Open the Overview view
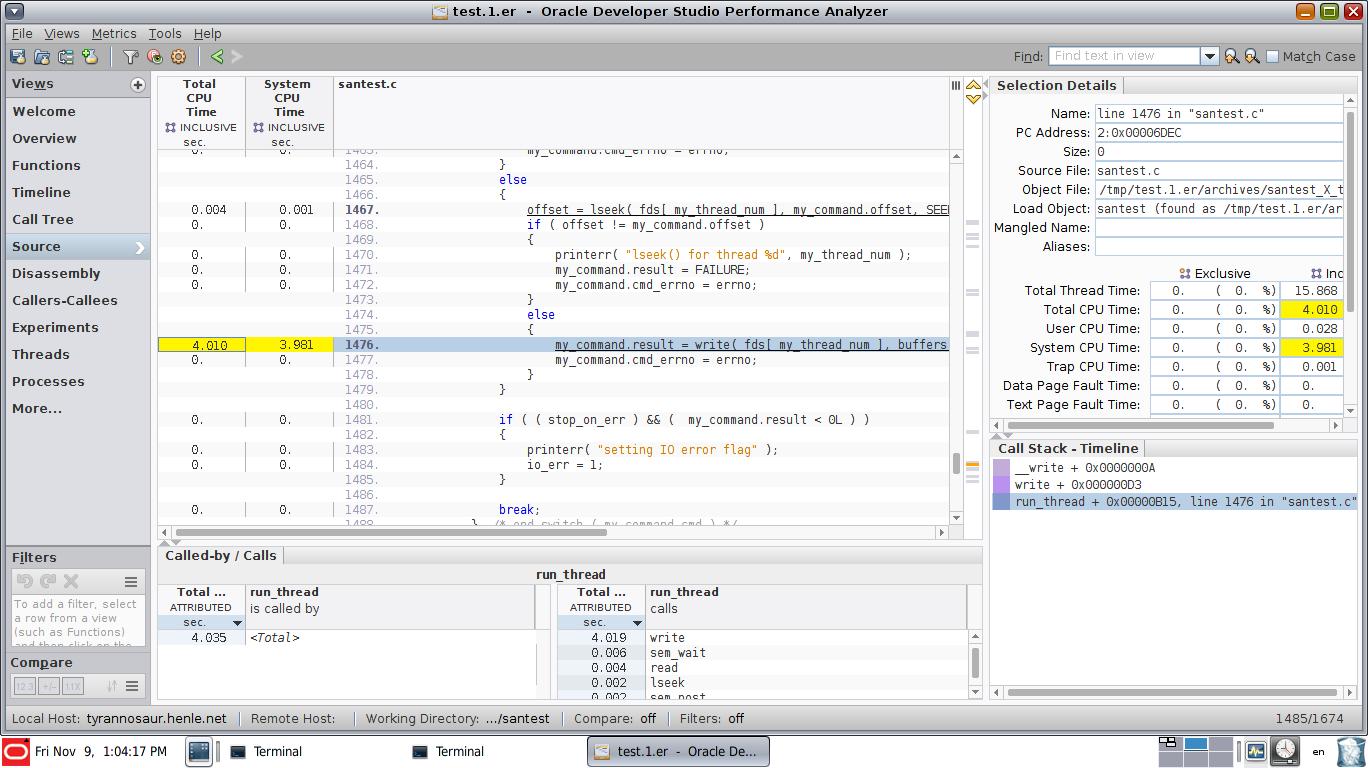1368x768 pixels. point(78,139)
